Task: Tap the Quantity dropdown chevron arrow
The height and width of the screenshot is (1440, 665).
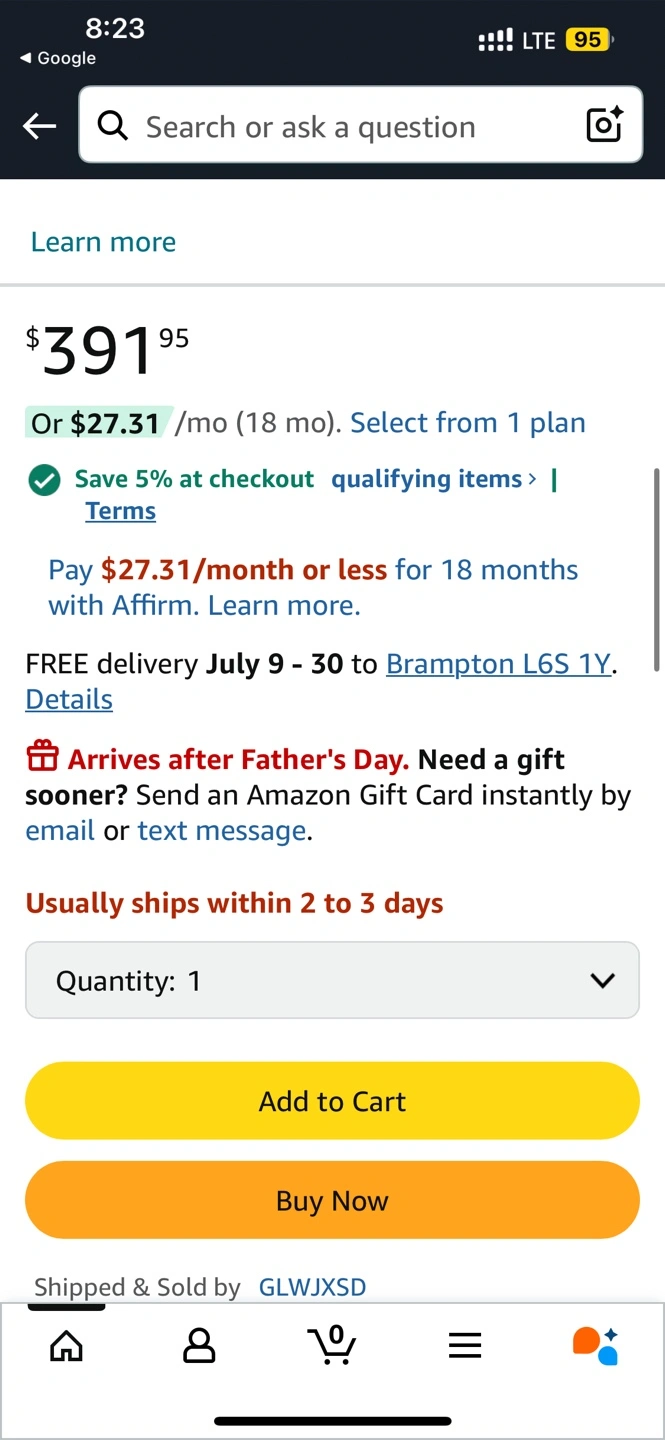Action: coord(602,981)
